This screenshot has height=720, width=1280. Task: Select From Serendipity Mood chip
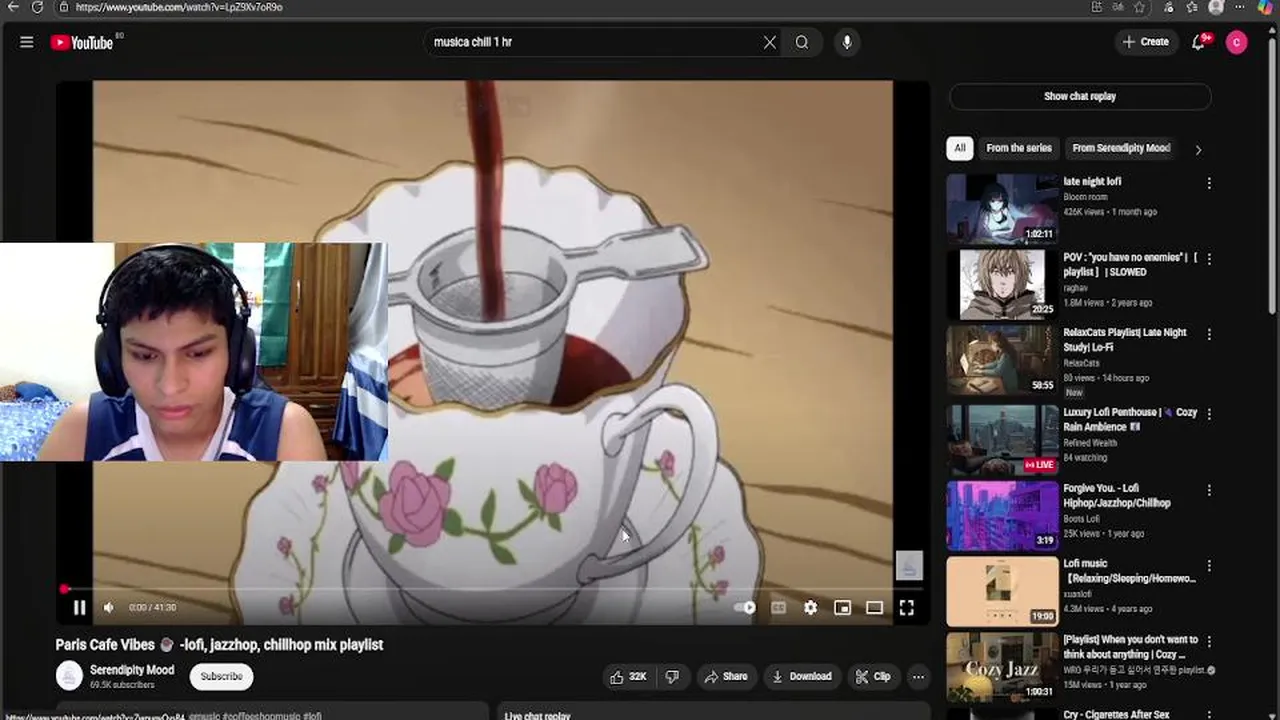tap(1121, 148)
